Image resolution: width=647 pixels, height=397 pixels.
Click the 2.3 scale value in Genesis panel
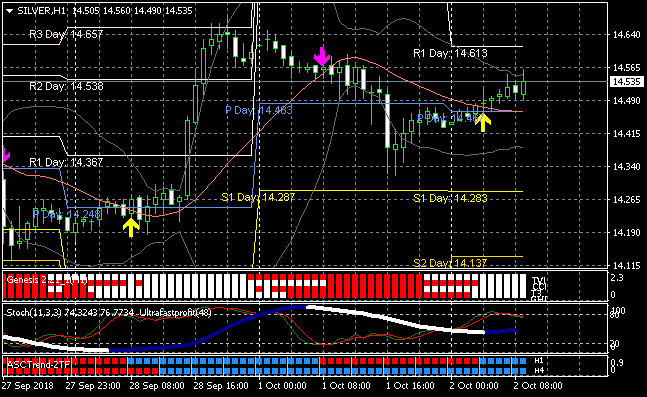616,278
